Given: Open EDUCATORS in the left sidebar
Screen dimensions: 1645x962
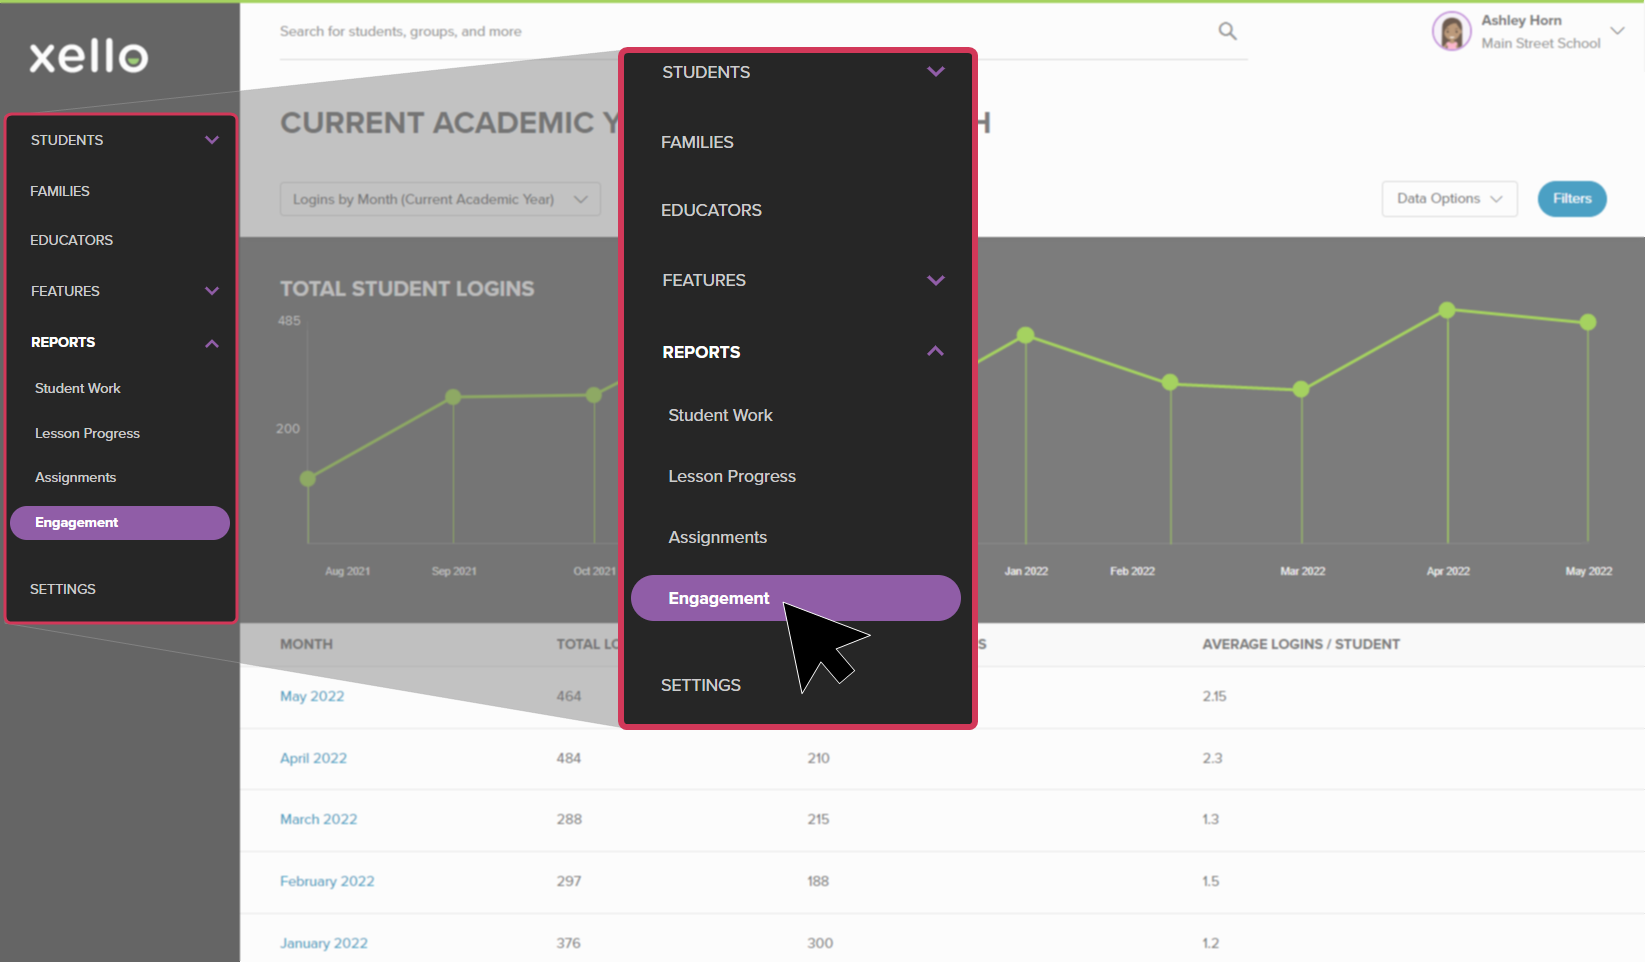Looking at the screenshot, I should pos(71,240).
